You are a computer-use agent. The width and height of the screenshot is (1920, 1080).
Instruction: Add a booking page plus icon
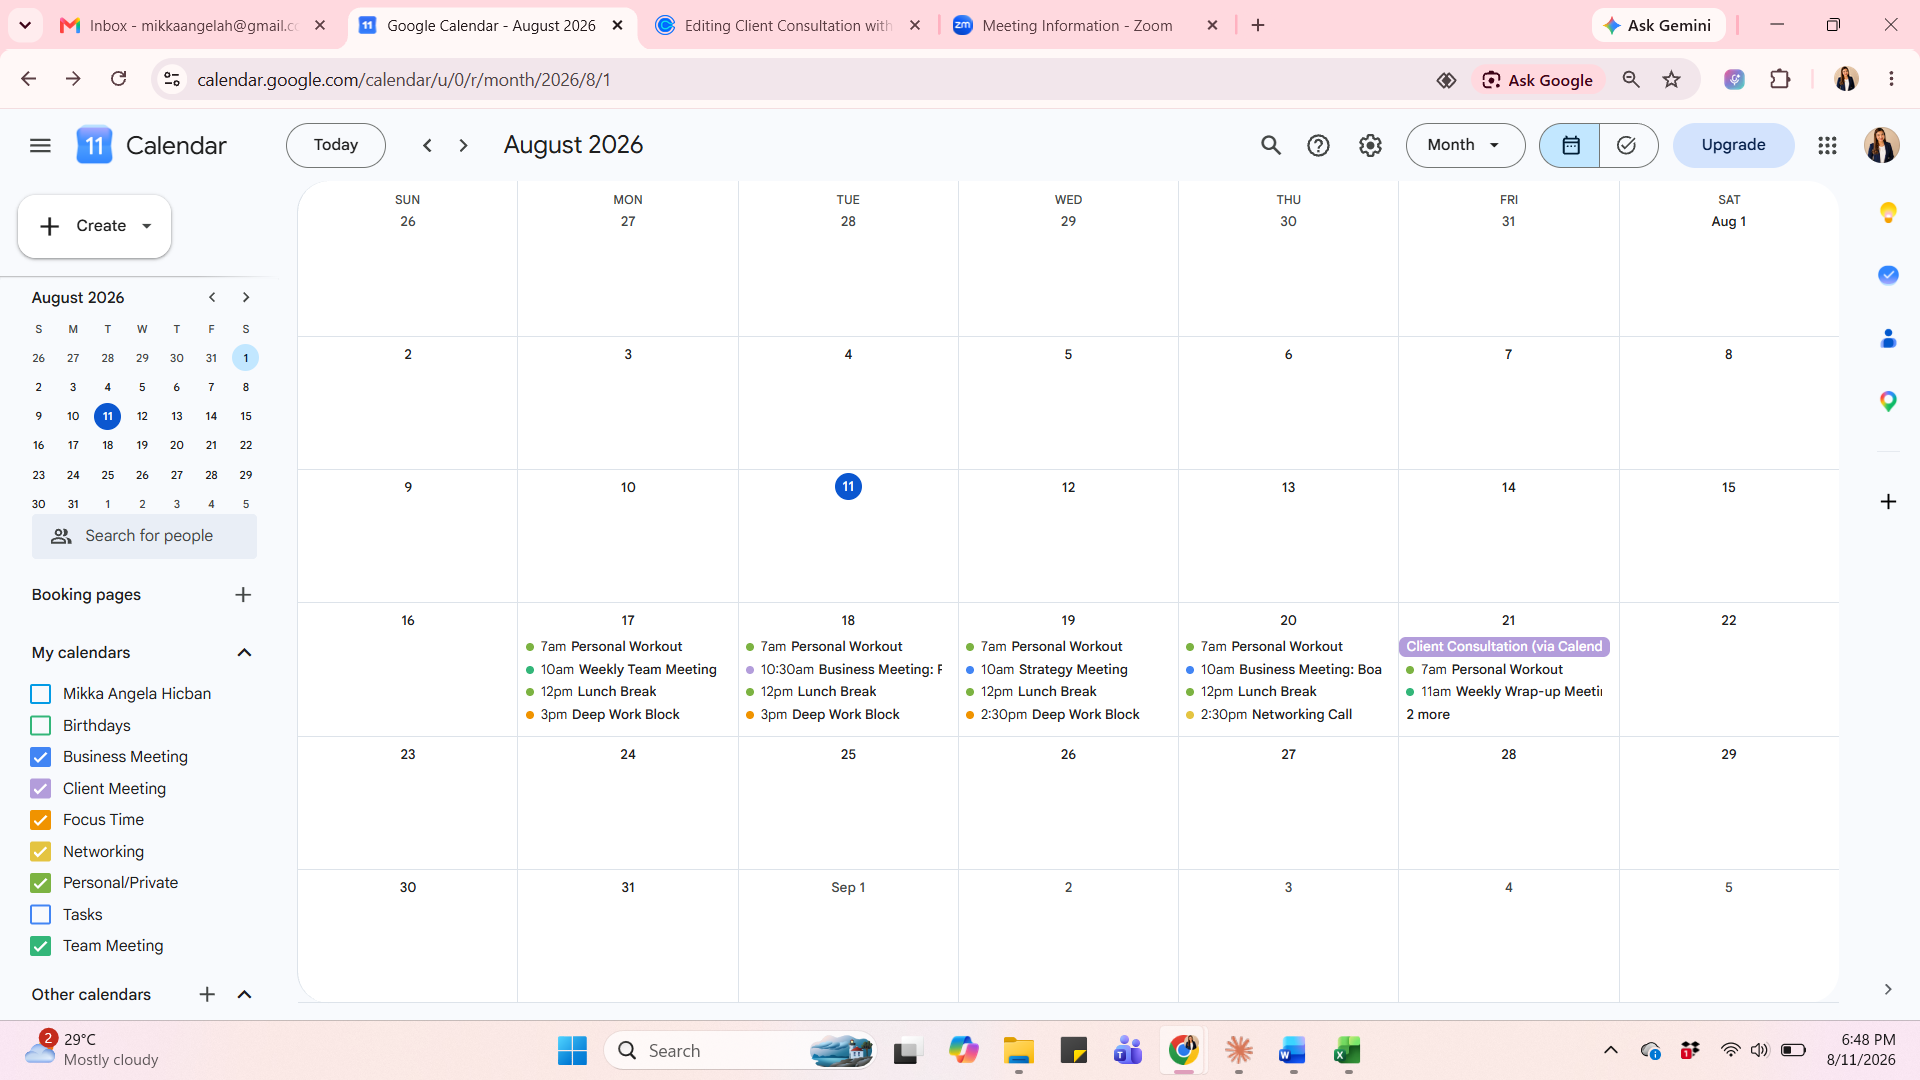click(243, 595)
